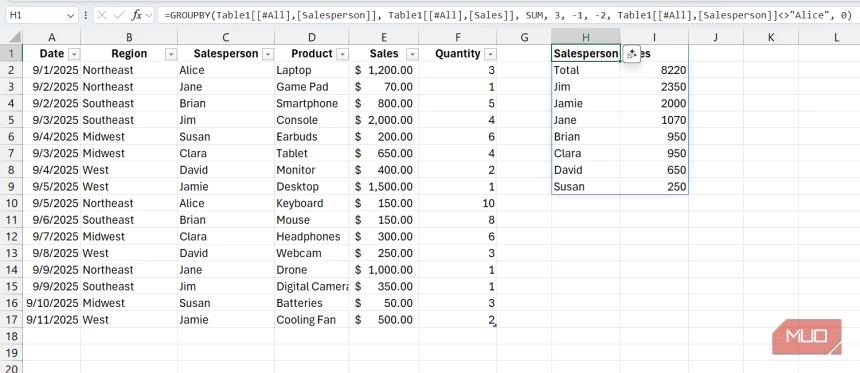The height and width of the screenshot is (373, 860).
Task: Select the Keyboard product cell
Action: [x=312, y=203]
